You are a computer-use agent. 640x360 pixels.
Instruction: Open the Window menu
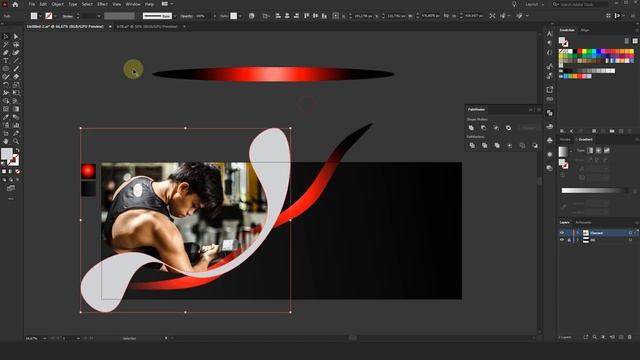tap(133, 4)
